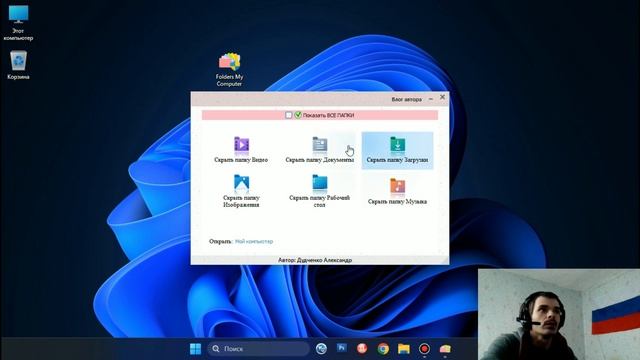Click the round blue globe taskbar icon
Image resolution: width=640 pixels, height=360 pixels.
pyautogui.click(x=321, y=349)
